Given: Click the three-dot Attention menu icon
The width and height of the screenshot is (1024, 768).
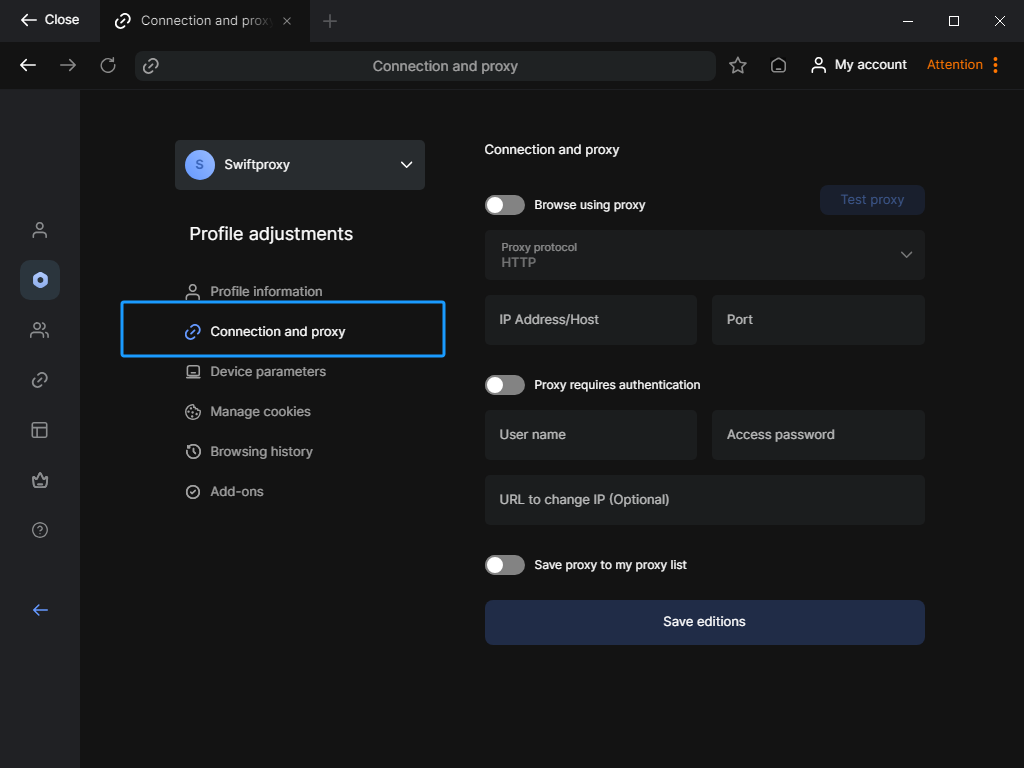Looking at the screenshot, I should 995,65.
